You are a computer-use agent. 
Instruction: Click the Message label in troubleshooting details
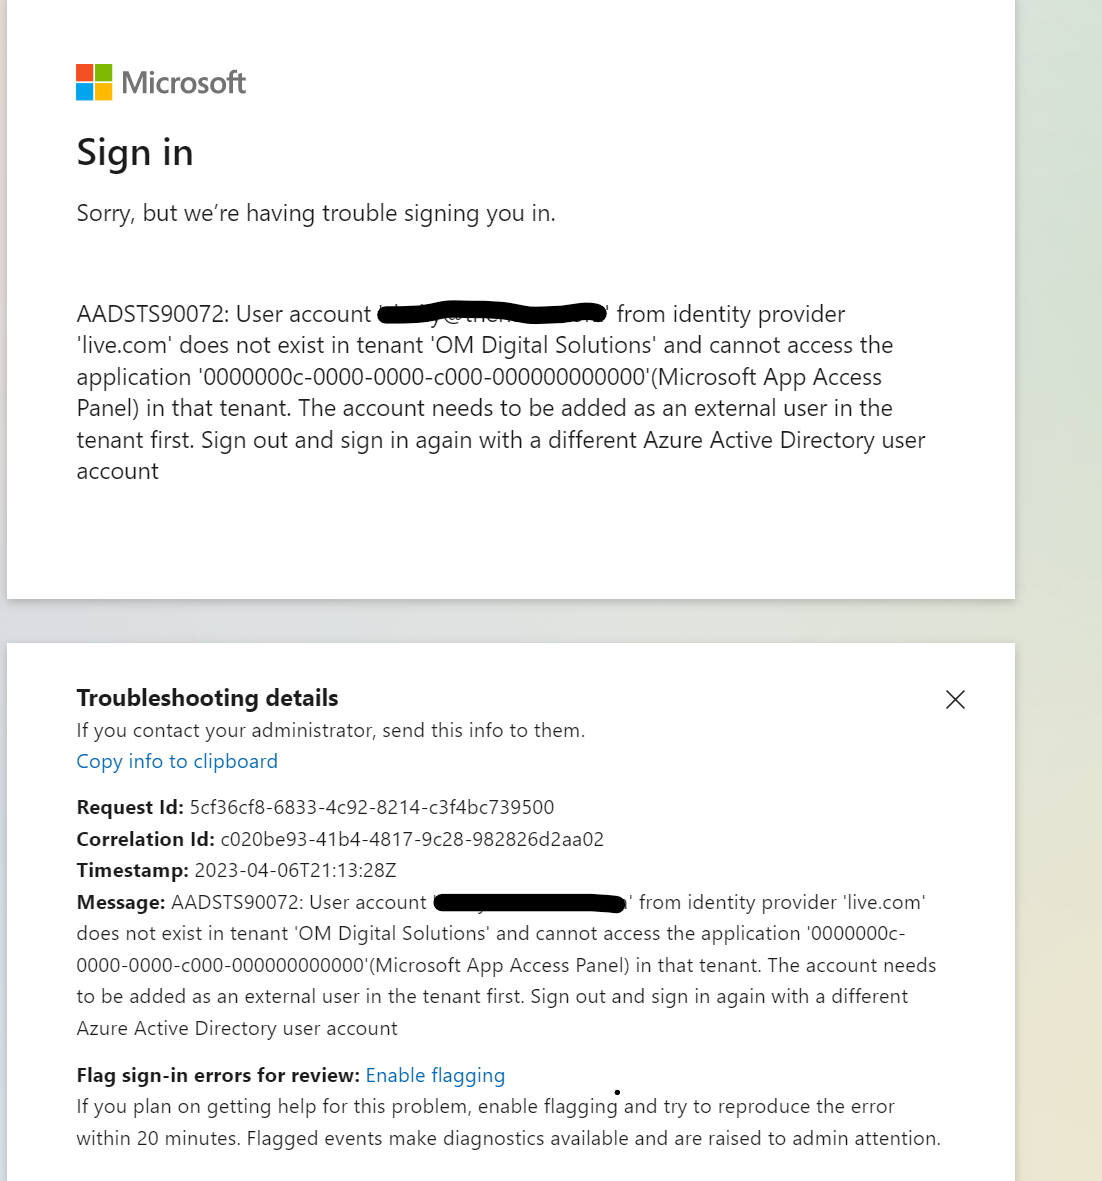click(x=121, y=902)
